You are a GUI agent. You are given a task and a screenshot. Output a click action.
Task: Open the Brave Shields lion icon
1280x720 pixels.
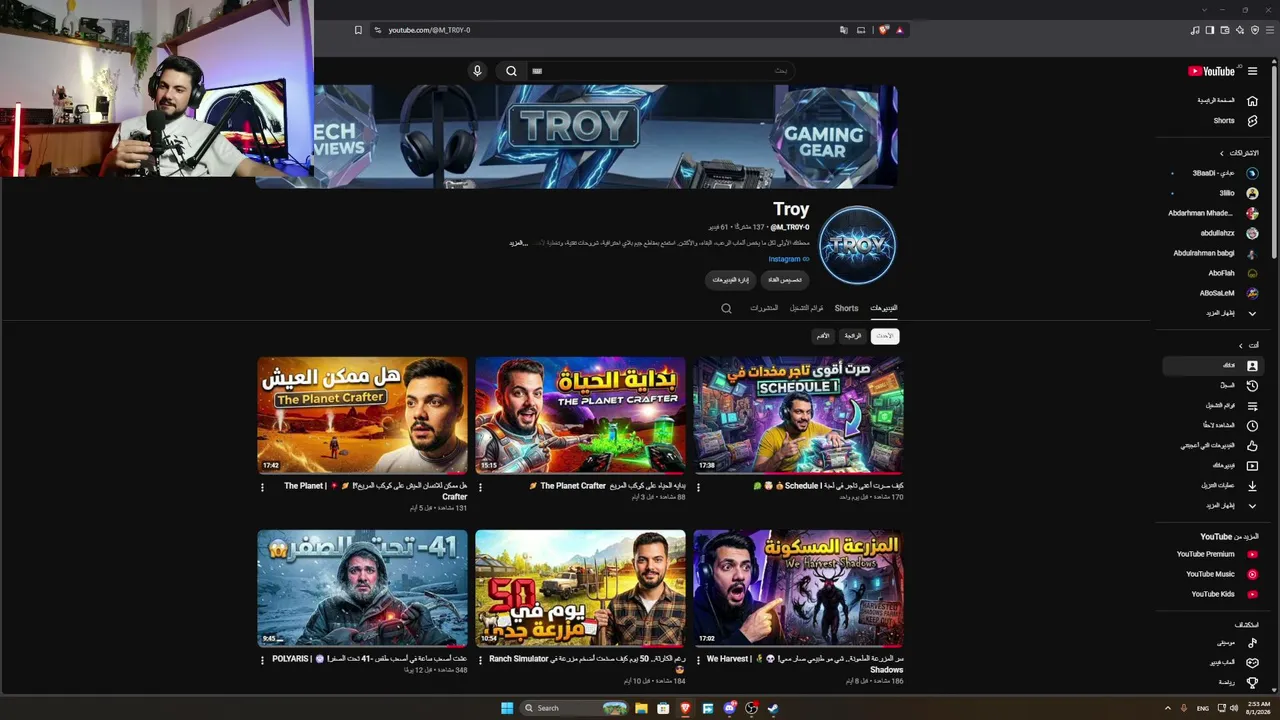tap(884, 30)
